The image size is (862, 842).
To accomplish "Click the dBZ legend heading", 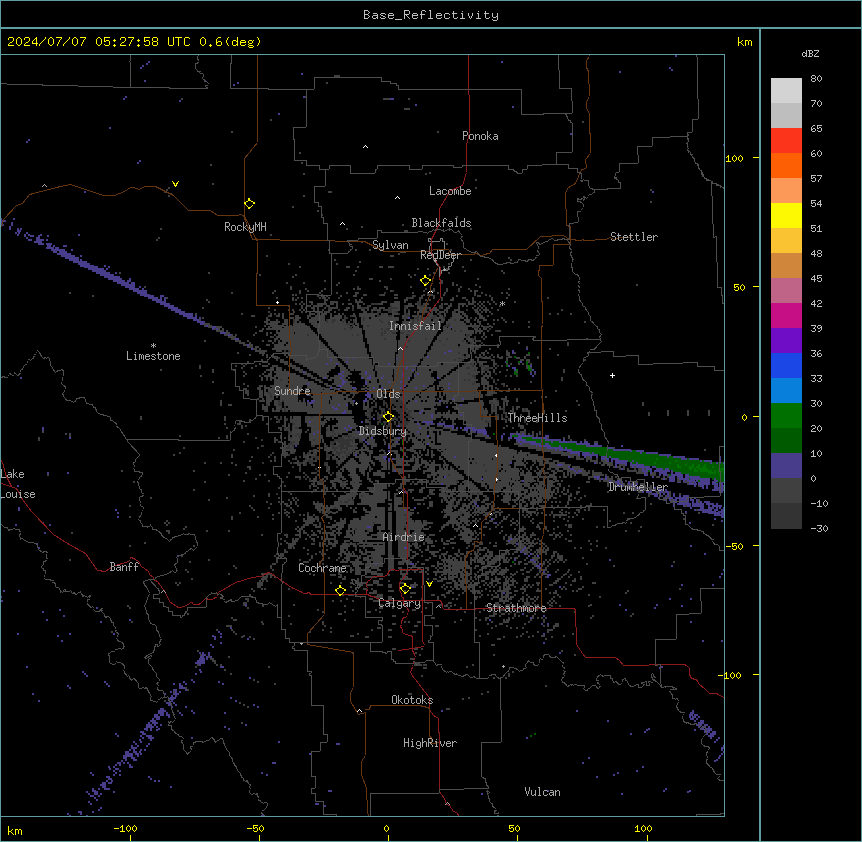I will (810, 53).
